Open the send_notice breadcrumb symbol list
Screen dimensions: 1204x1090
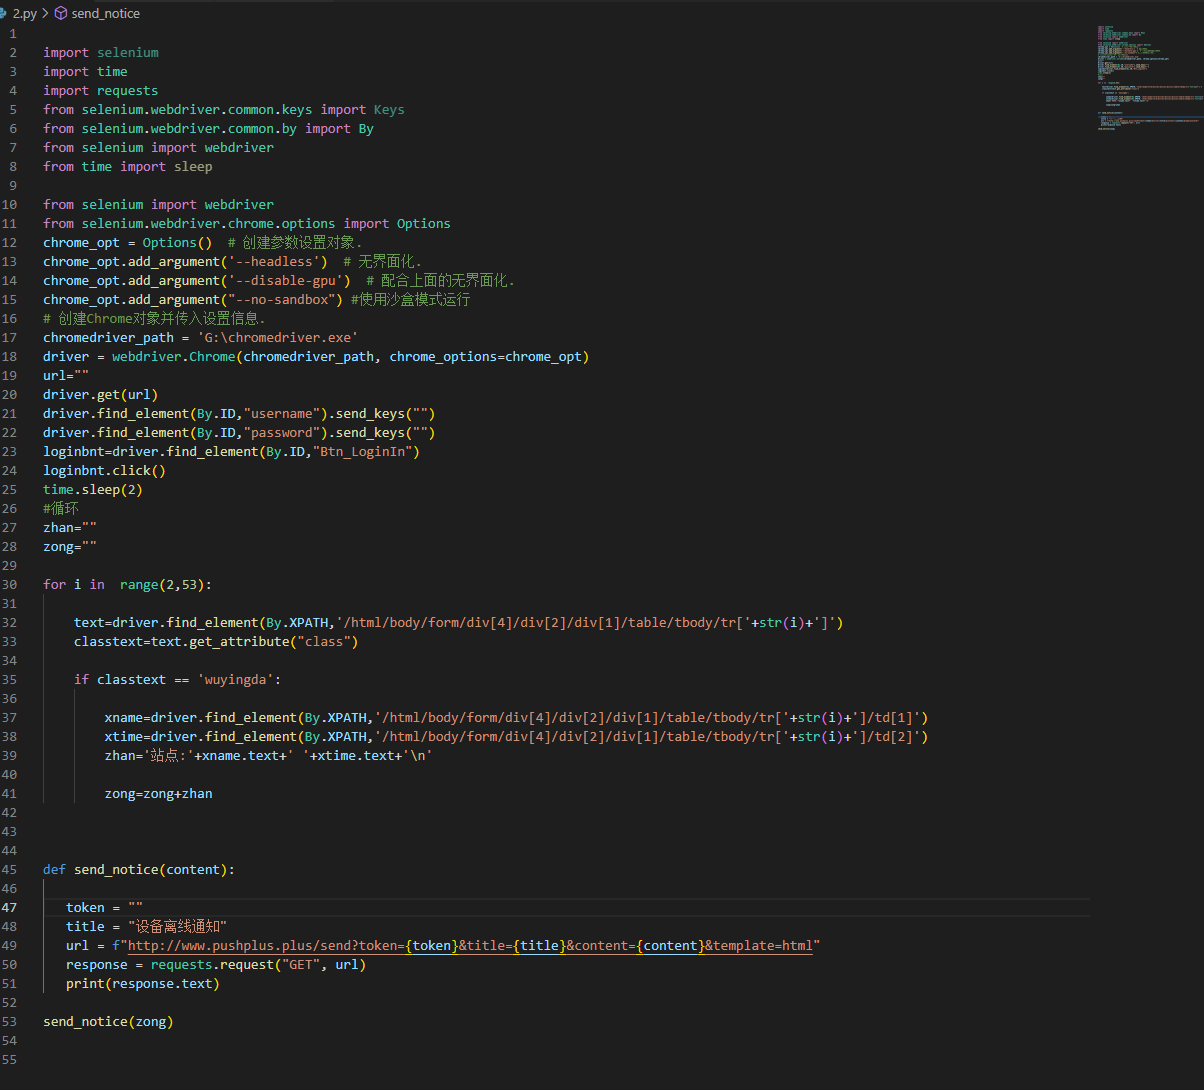pyautogui.click(x=106, y=14)
